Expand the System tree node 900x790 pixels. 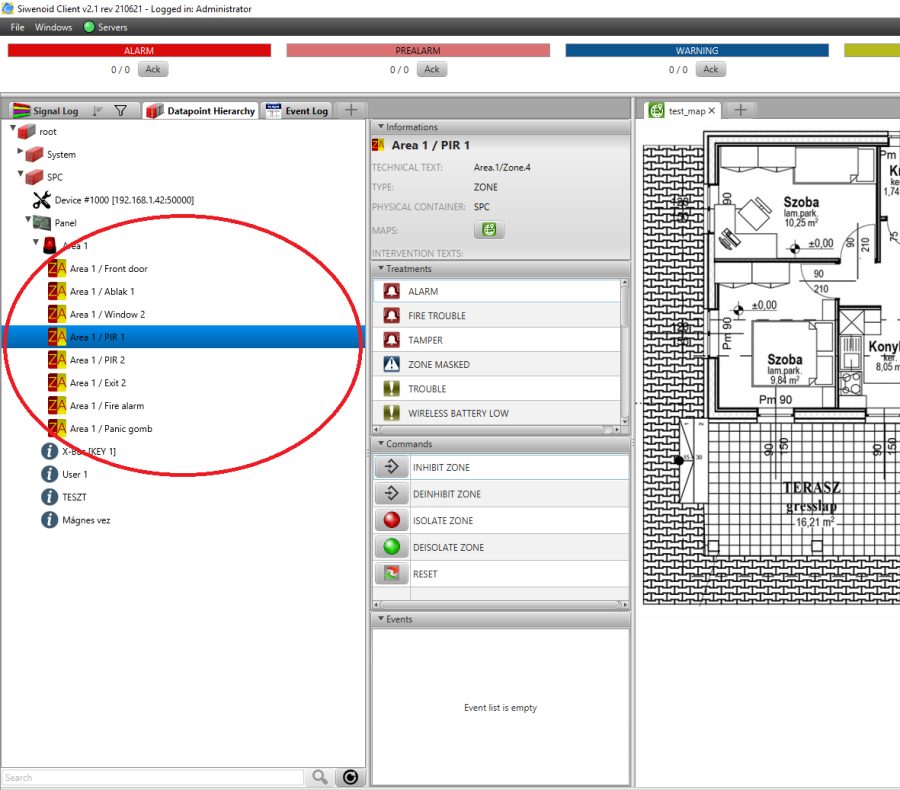(21, 153)
